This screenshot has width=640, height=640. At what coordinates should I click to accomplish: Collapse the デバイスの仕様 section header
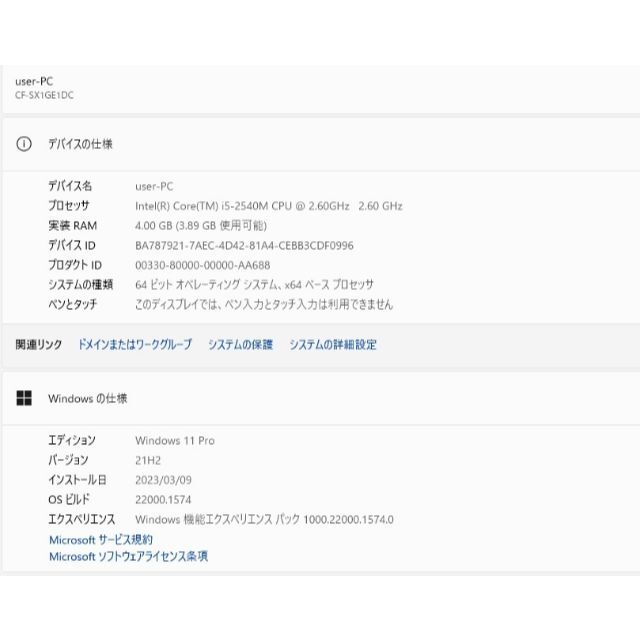tap(321, 144)
